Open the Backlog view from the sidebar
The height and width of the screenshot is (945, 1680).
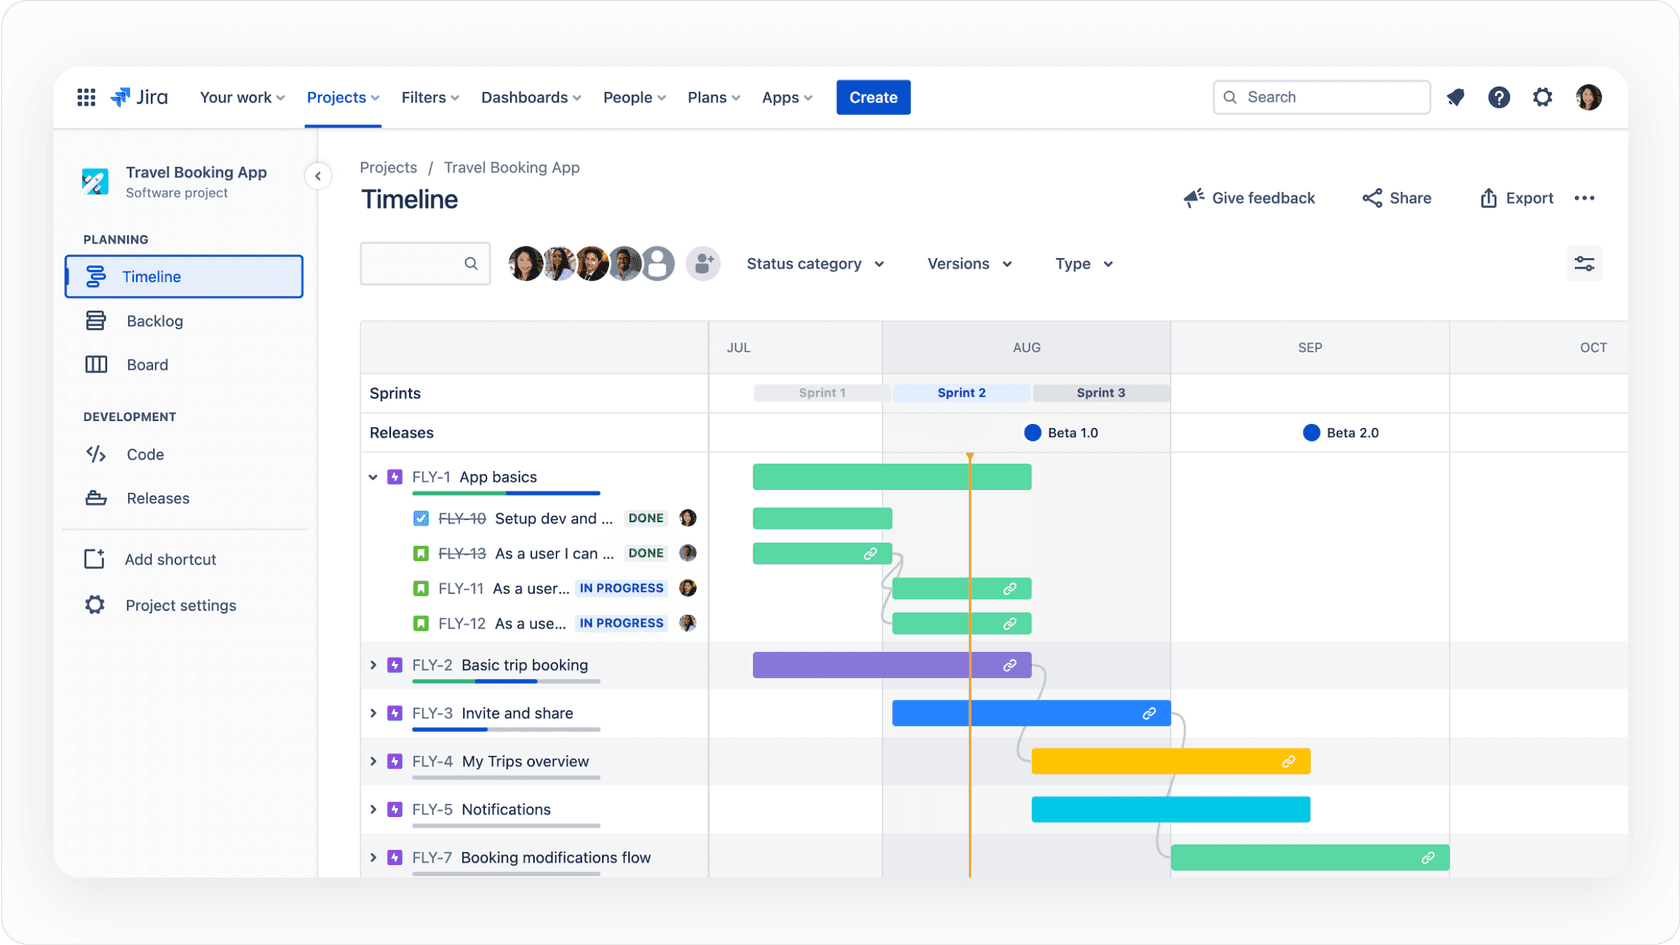155,320
